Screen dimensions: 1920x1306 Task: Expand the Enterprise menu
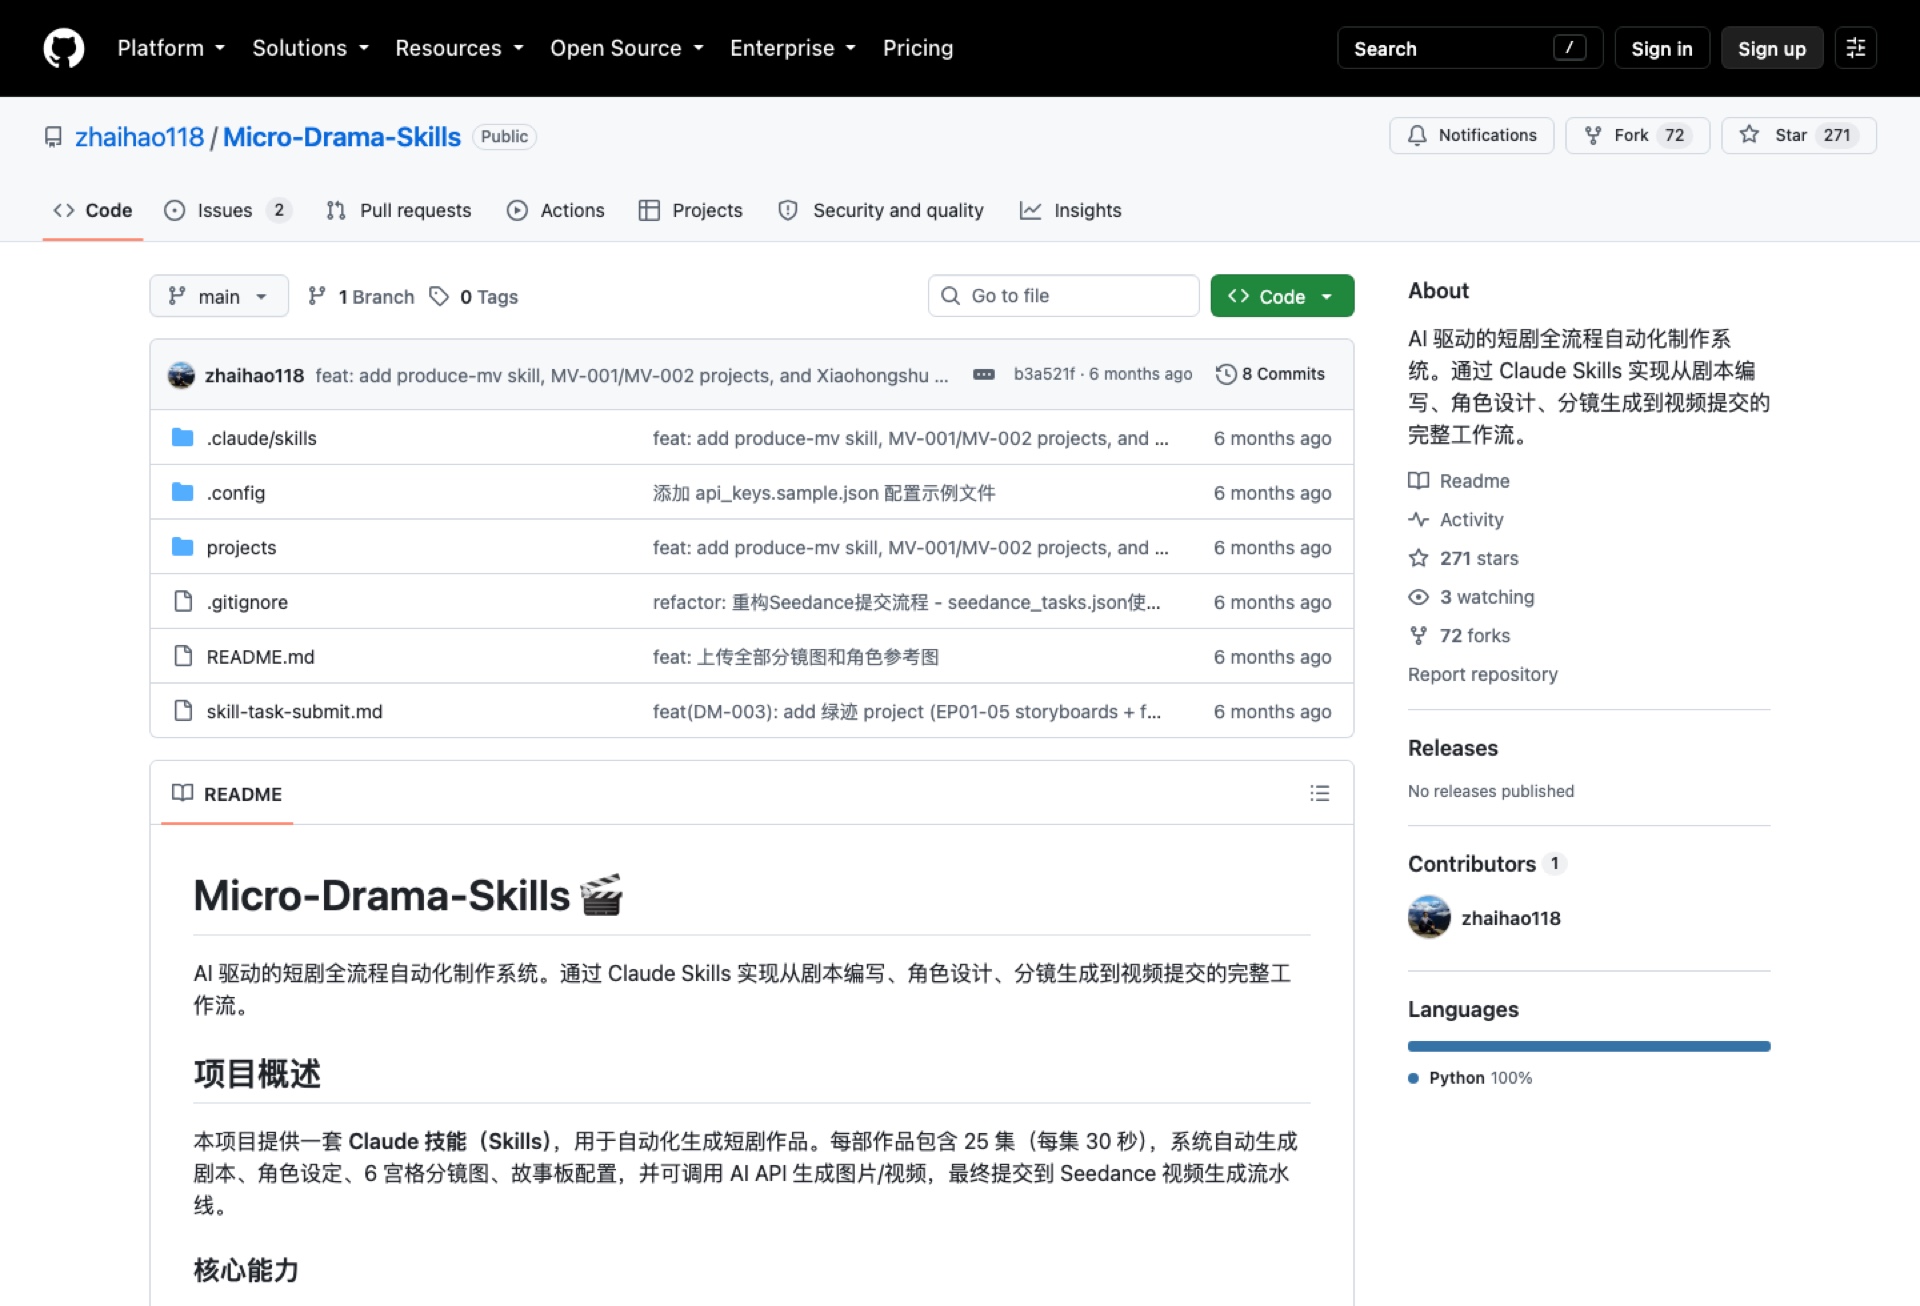[x=793, y=48]
